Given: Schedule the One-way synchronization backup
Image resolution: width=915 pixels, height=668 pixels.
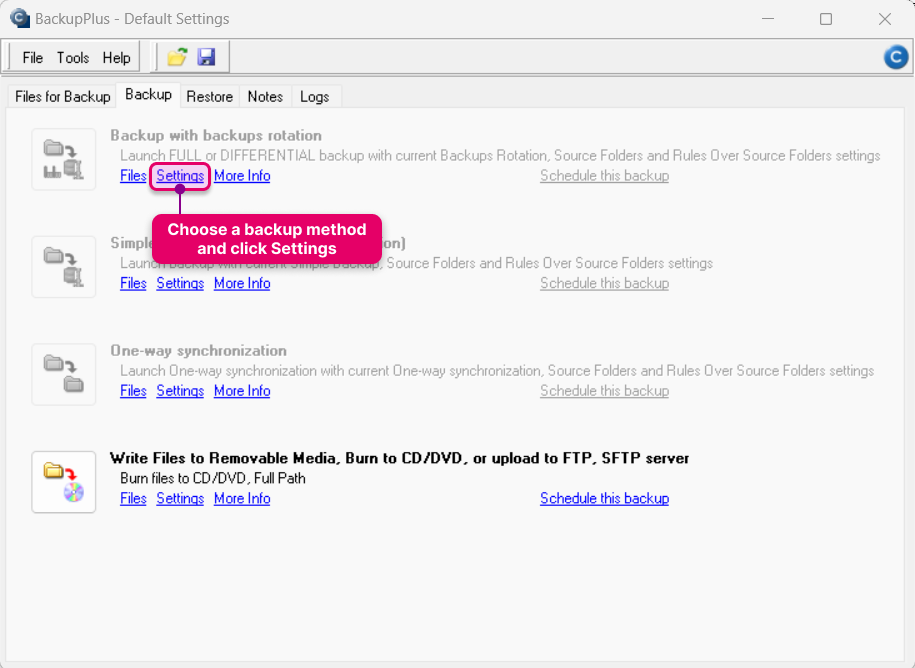Looking at the screenshot, I should [605, 391].
